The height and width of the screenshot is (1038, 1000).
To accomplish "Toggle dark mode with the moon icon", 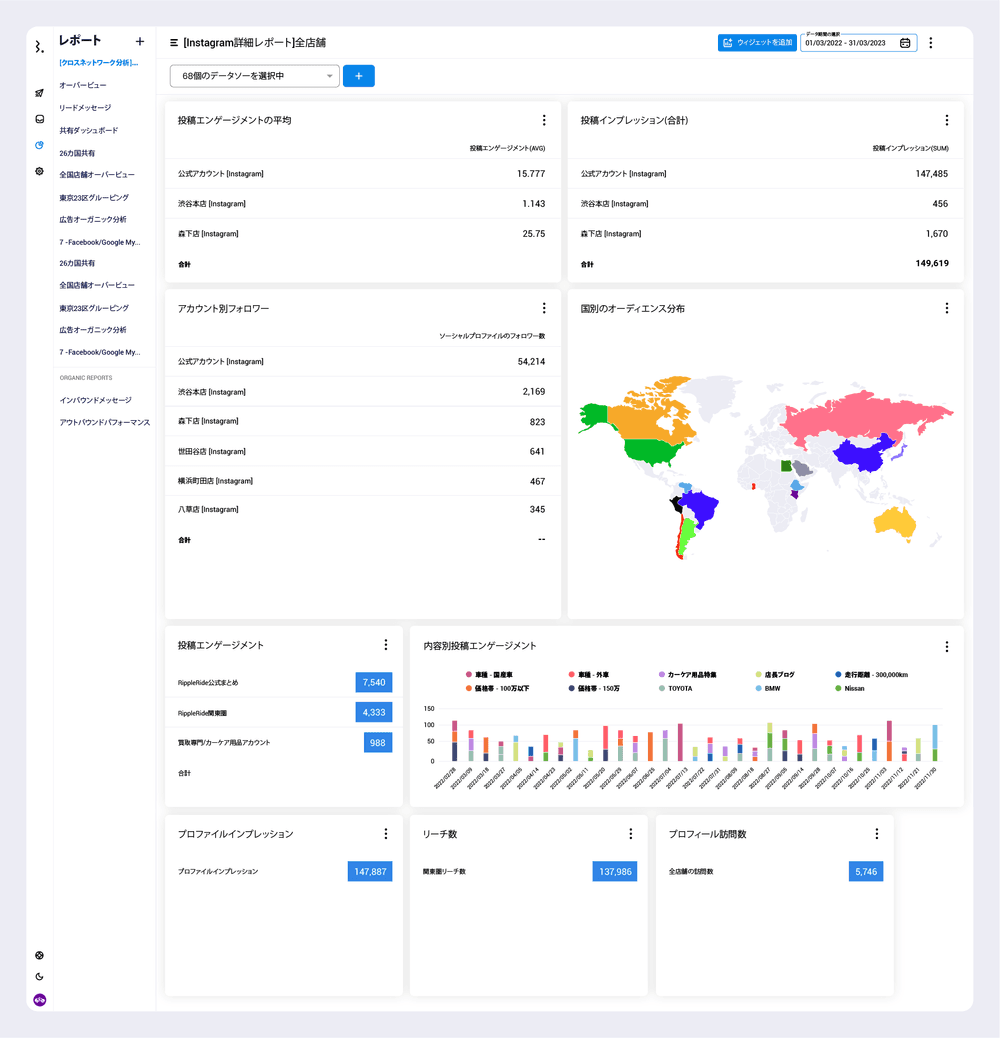I will click(x=39, y=977).
